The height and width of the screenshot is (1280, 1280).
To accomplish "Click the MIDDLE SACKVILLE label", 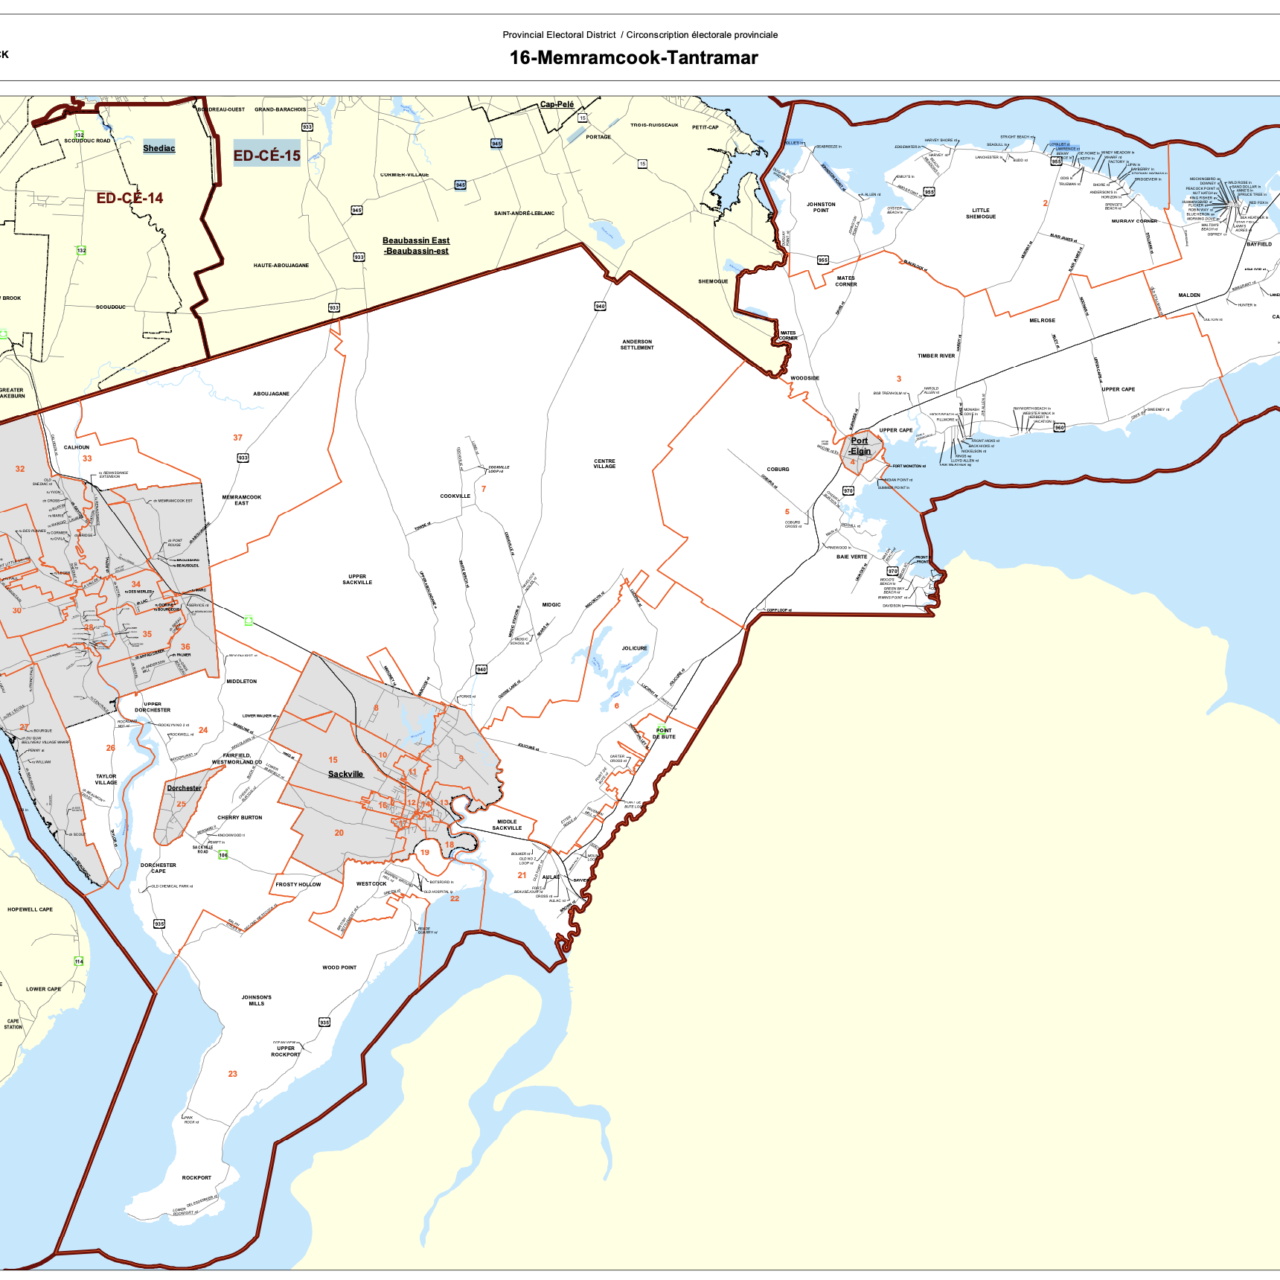I will click(x=507, y=825).
